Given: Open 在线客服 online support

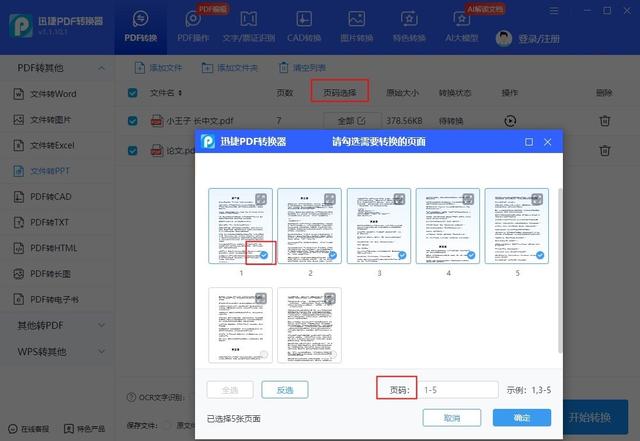Looking at the screenshot, I should 29,429.
